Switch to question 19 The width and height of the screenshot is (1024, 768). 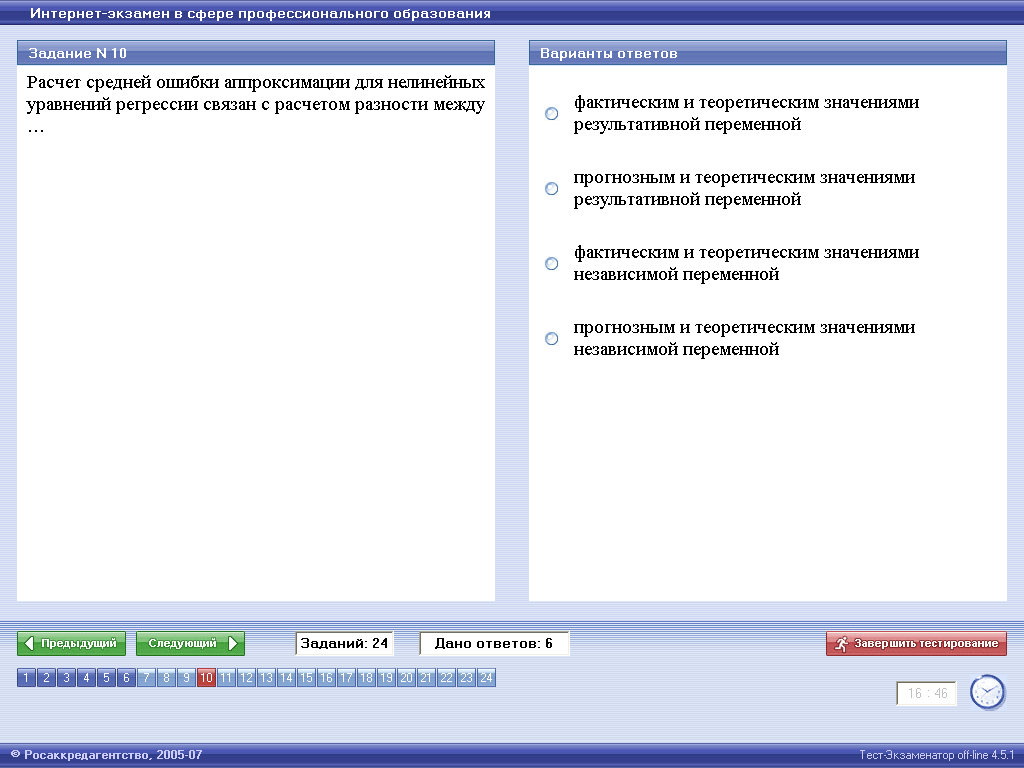pyautogui.click(x=387, y=678)
